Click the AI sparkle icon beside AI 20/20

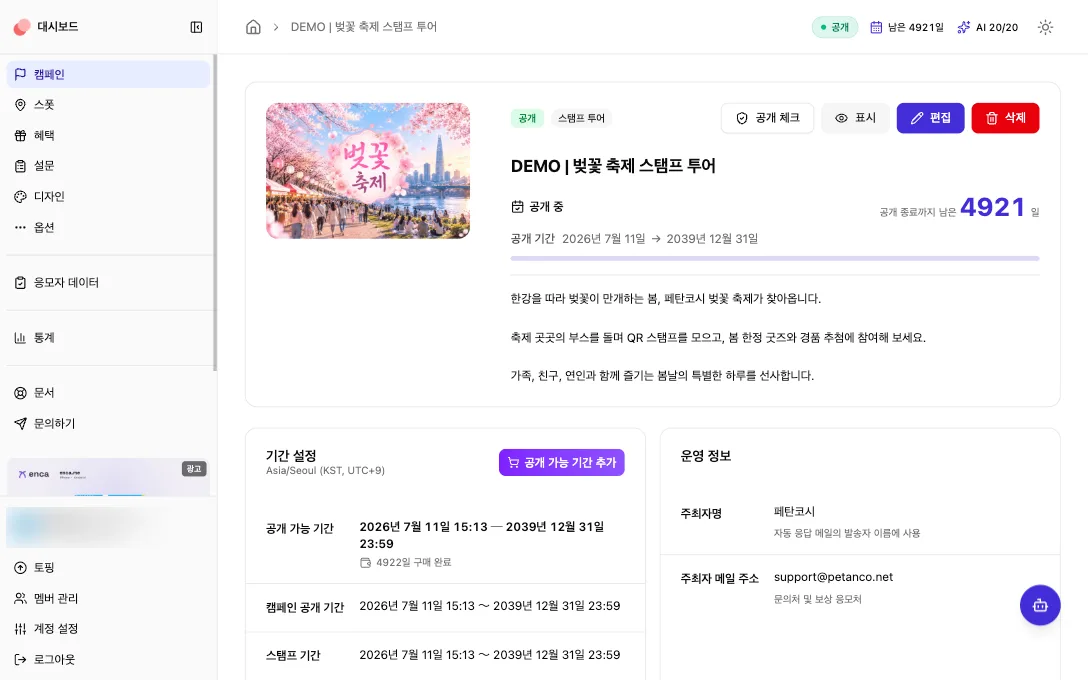tap(964, 27)
